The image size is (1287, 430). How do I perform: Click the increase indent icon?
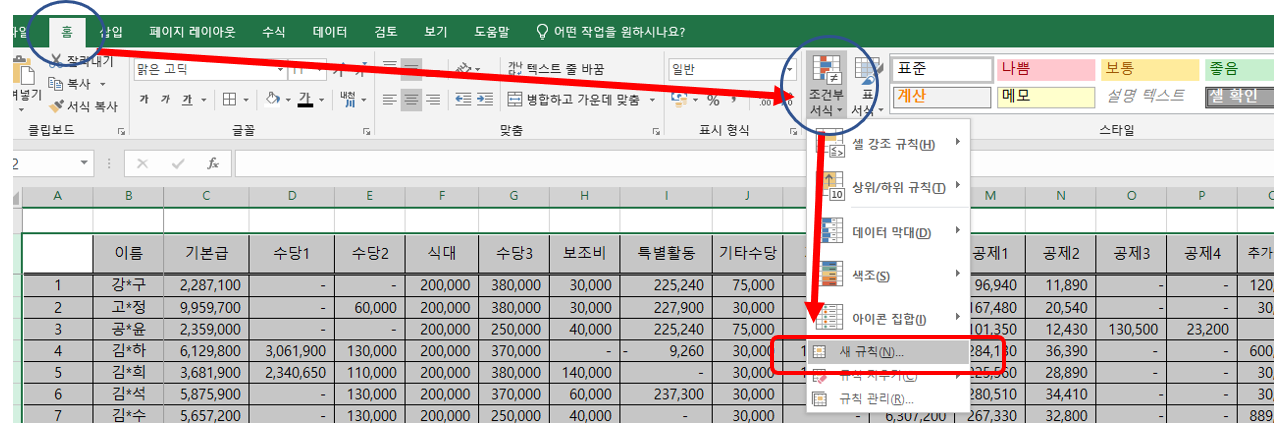(486, 99)
